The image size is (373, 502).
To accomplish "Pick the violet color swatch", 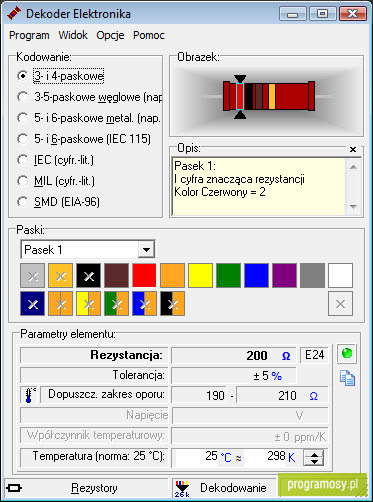I will [x=284, y=276].
